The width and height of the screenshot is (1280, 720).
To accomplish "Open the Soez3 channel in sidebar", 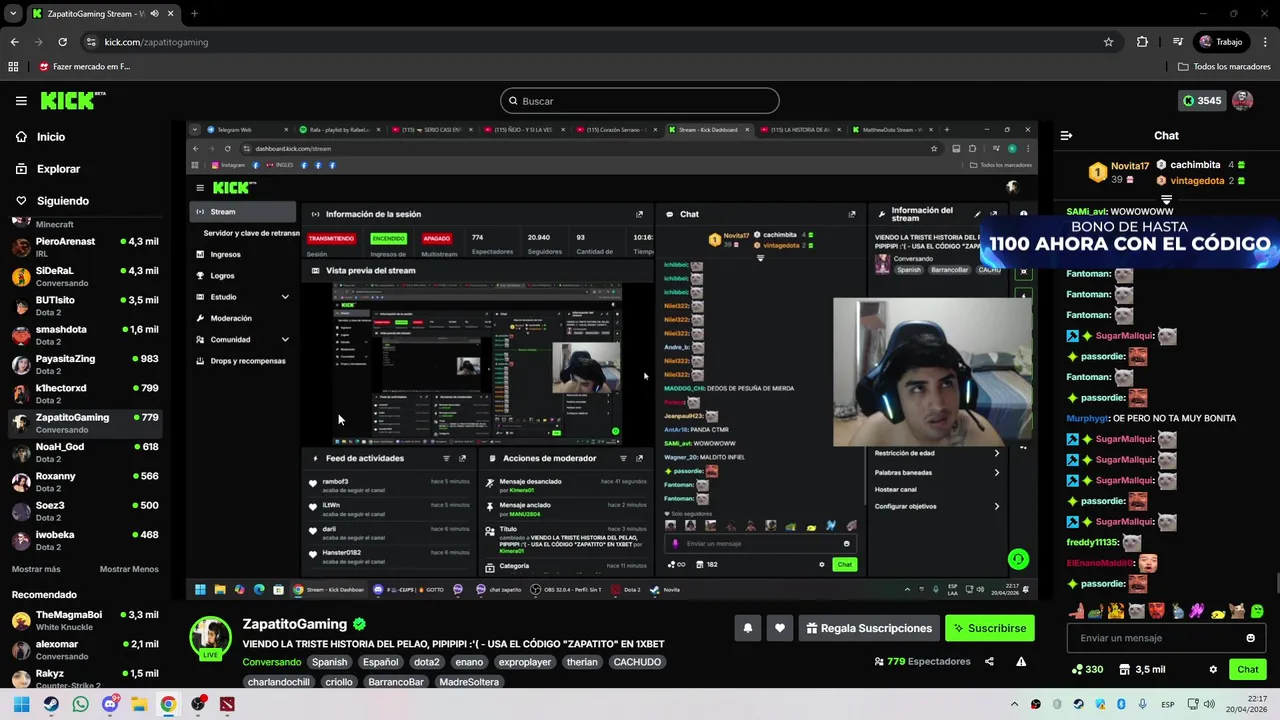I will point(86,510).
